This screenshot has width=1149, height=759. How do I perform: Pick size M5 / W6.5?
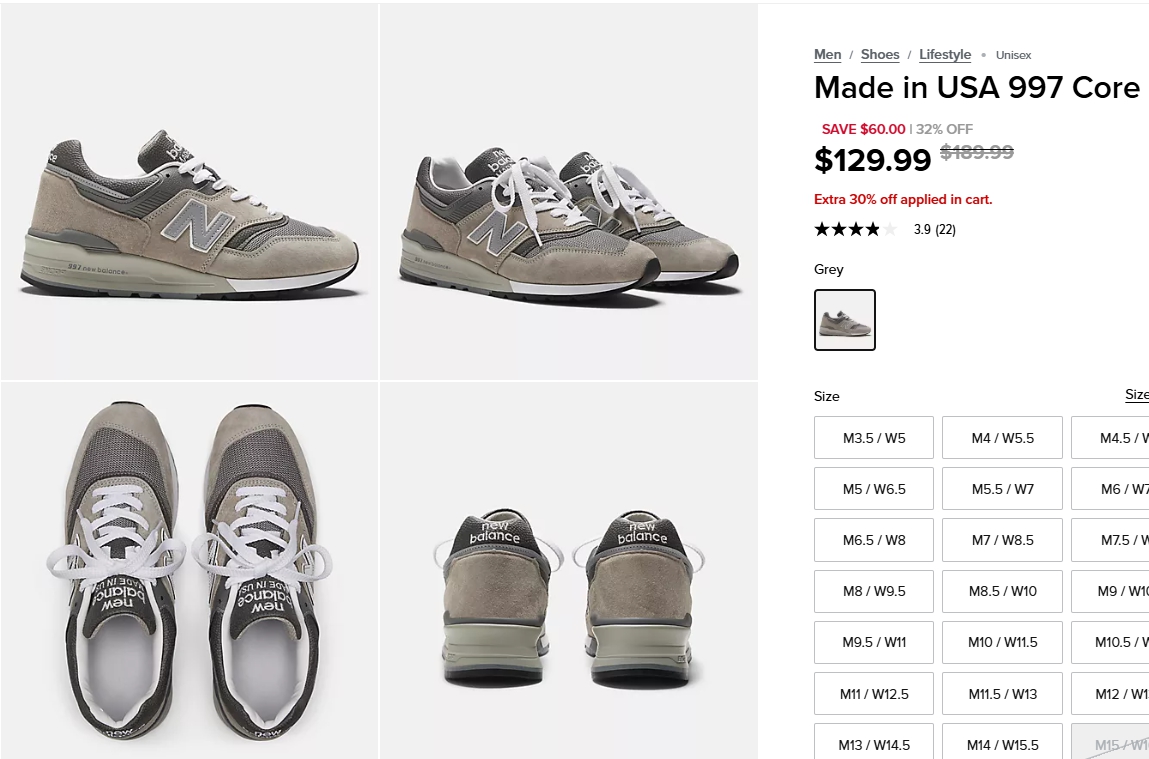click(874, 489)
